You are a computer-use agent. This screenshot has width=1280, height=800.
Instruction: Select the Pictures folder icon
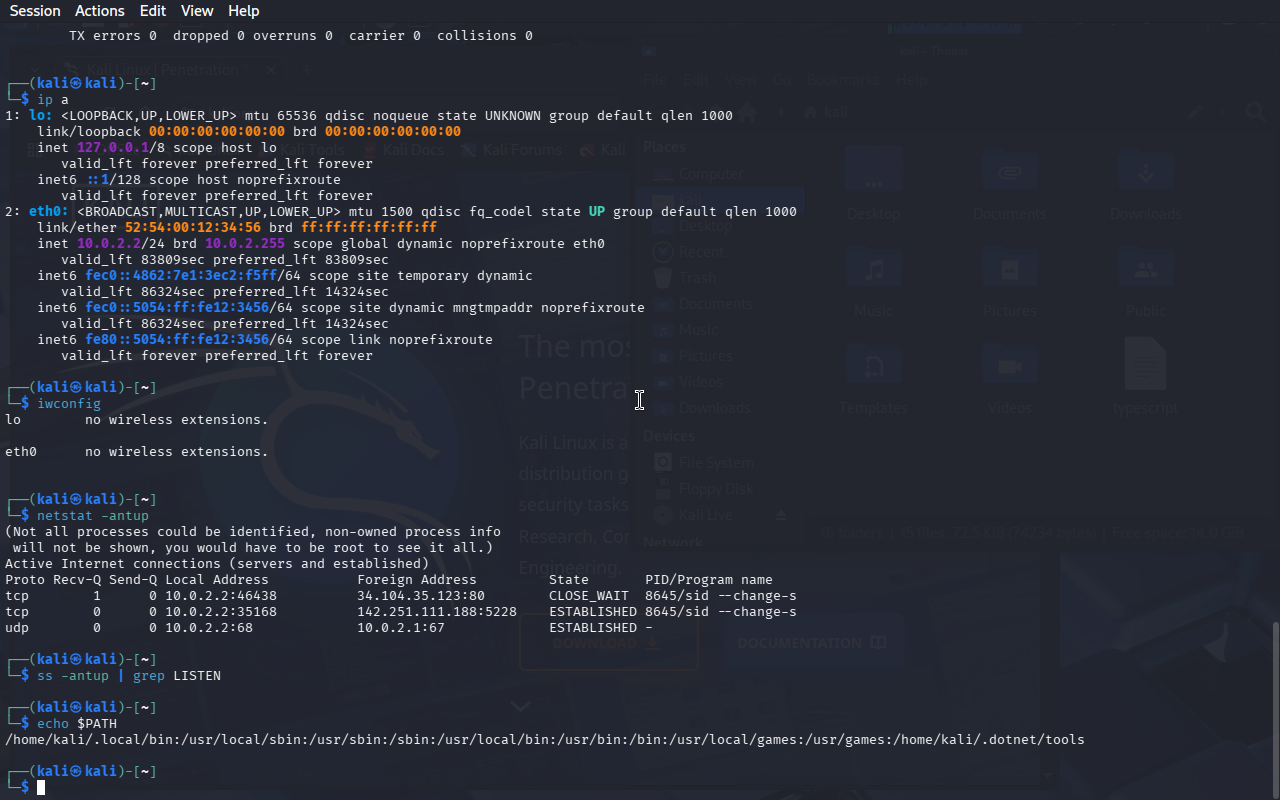pyautogui.click(x=1009, y=272)
